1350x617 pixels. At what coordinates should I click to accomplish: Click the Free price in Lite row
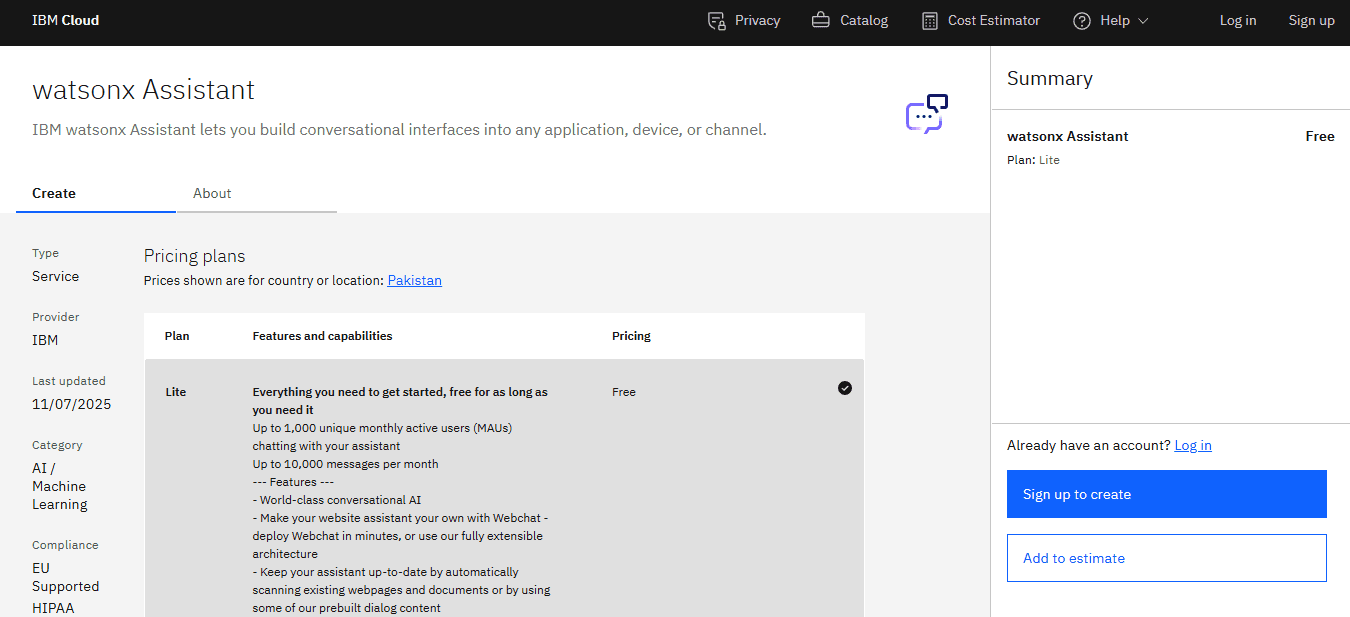[x=624, y=392]
